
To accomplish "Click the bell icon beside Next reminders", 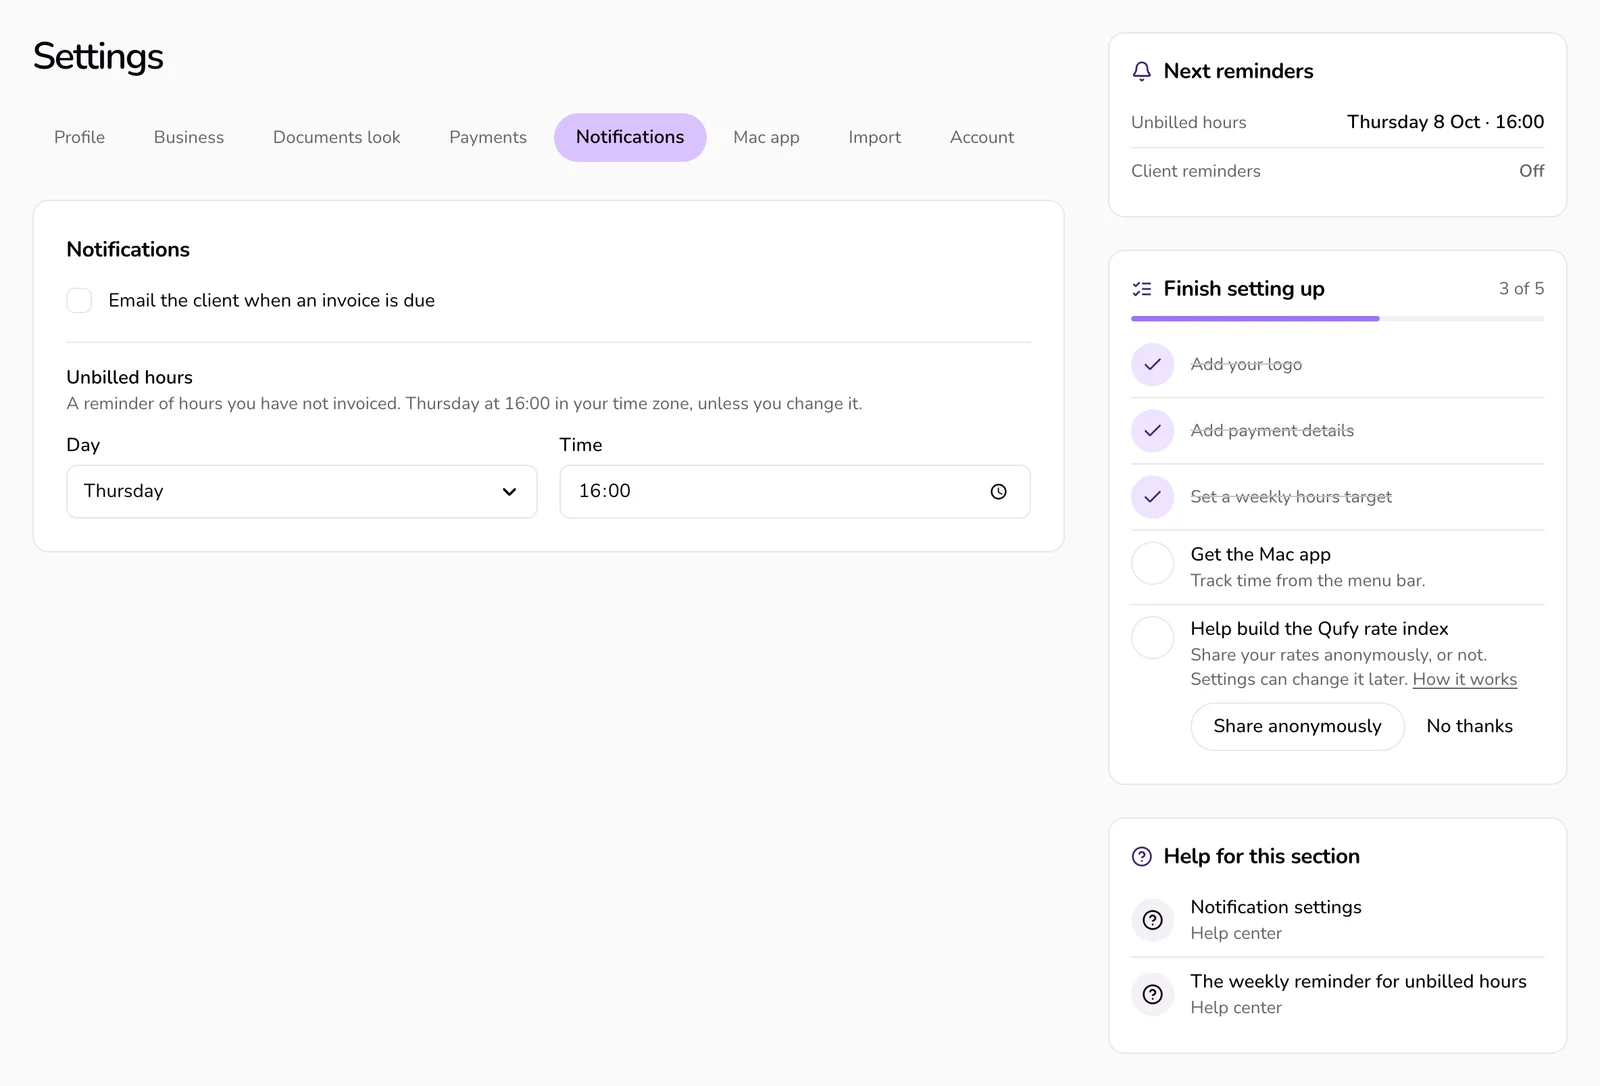I will click(1141, 71).
